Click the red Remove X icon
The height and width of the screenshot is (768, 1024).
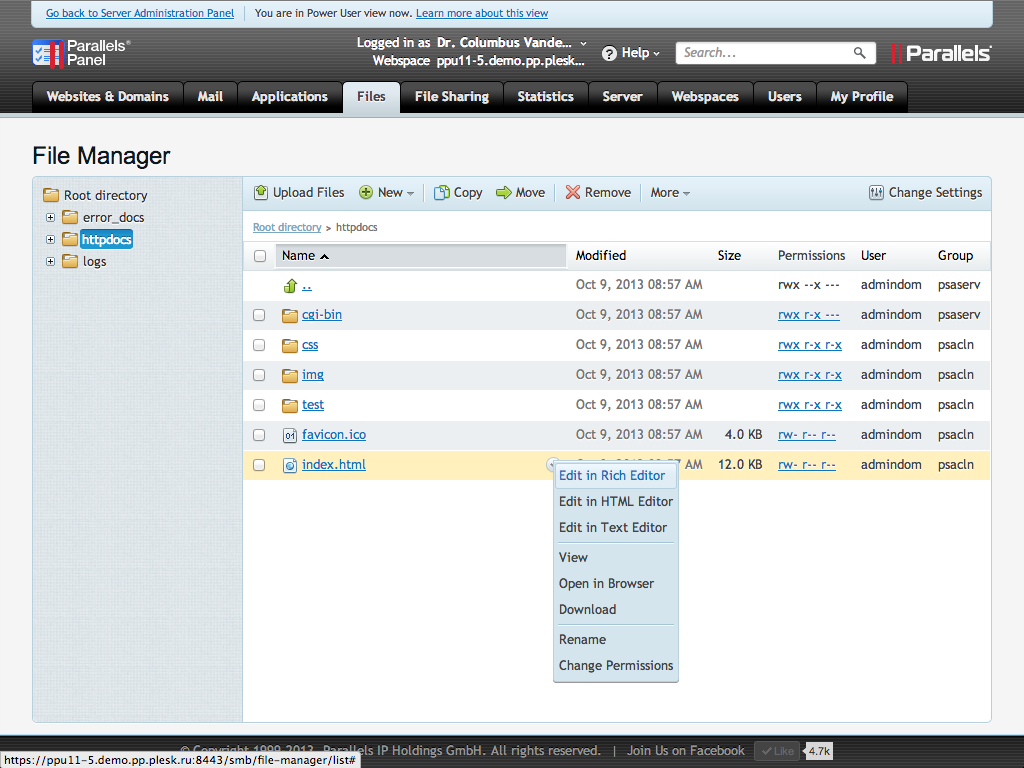pos(573,193)
